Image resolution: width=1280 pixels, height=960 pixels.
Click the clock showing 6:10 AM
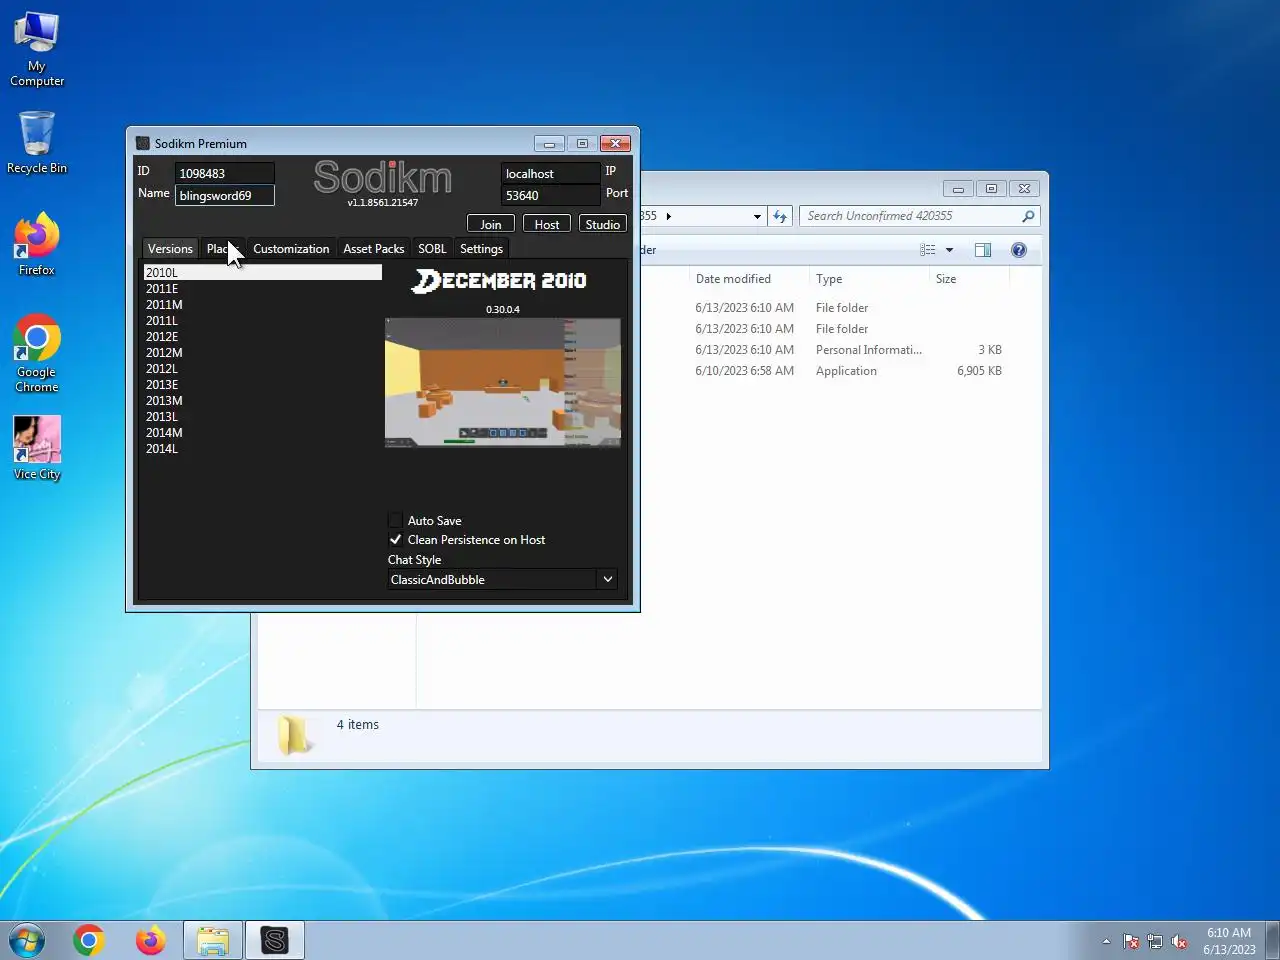(1229, 940)
